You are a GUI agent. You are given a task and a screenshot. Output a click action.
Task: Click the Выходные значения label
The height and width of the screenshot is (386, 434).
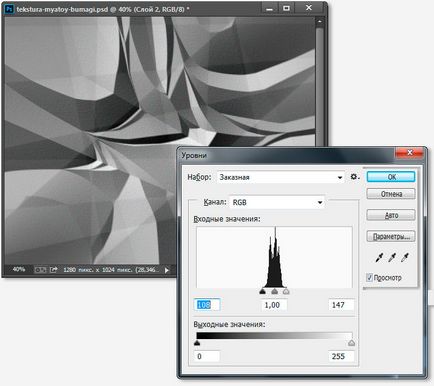point(229,324)
